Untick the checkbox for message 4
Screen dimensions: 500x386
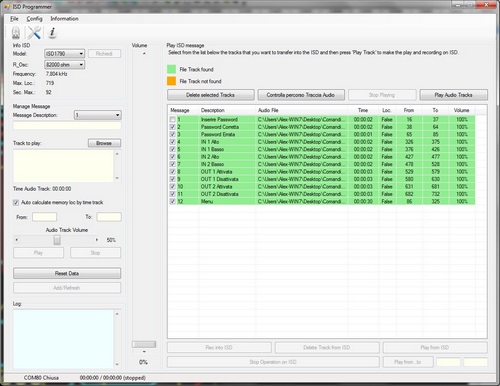pyautogui.click(x=172, y=142)
